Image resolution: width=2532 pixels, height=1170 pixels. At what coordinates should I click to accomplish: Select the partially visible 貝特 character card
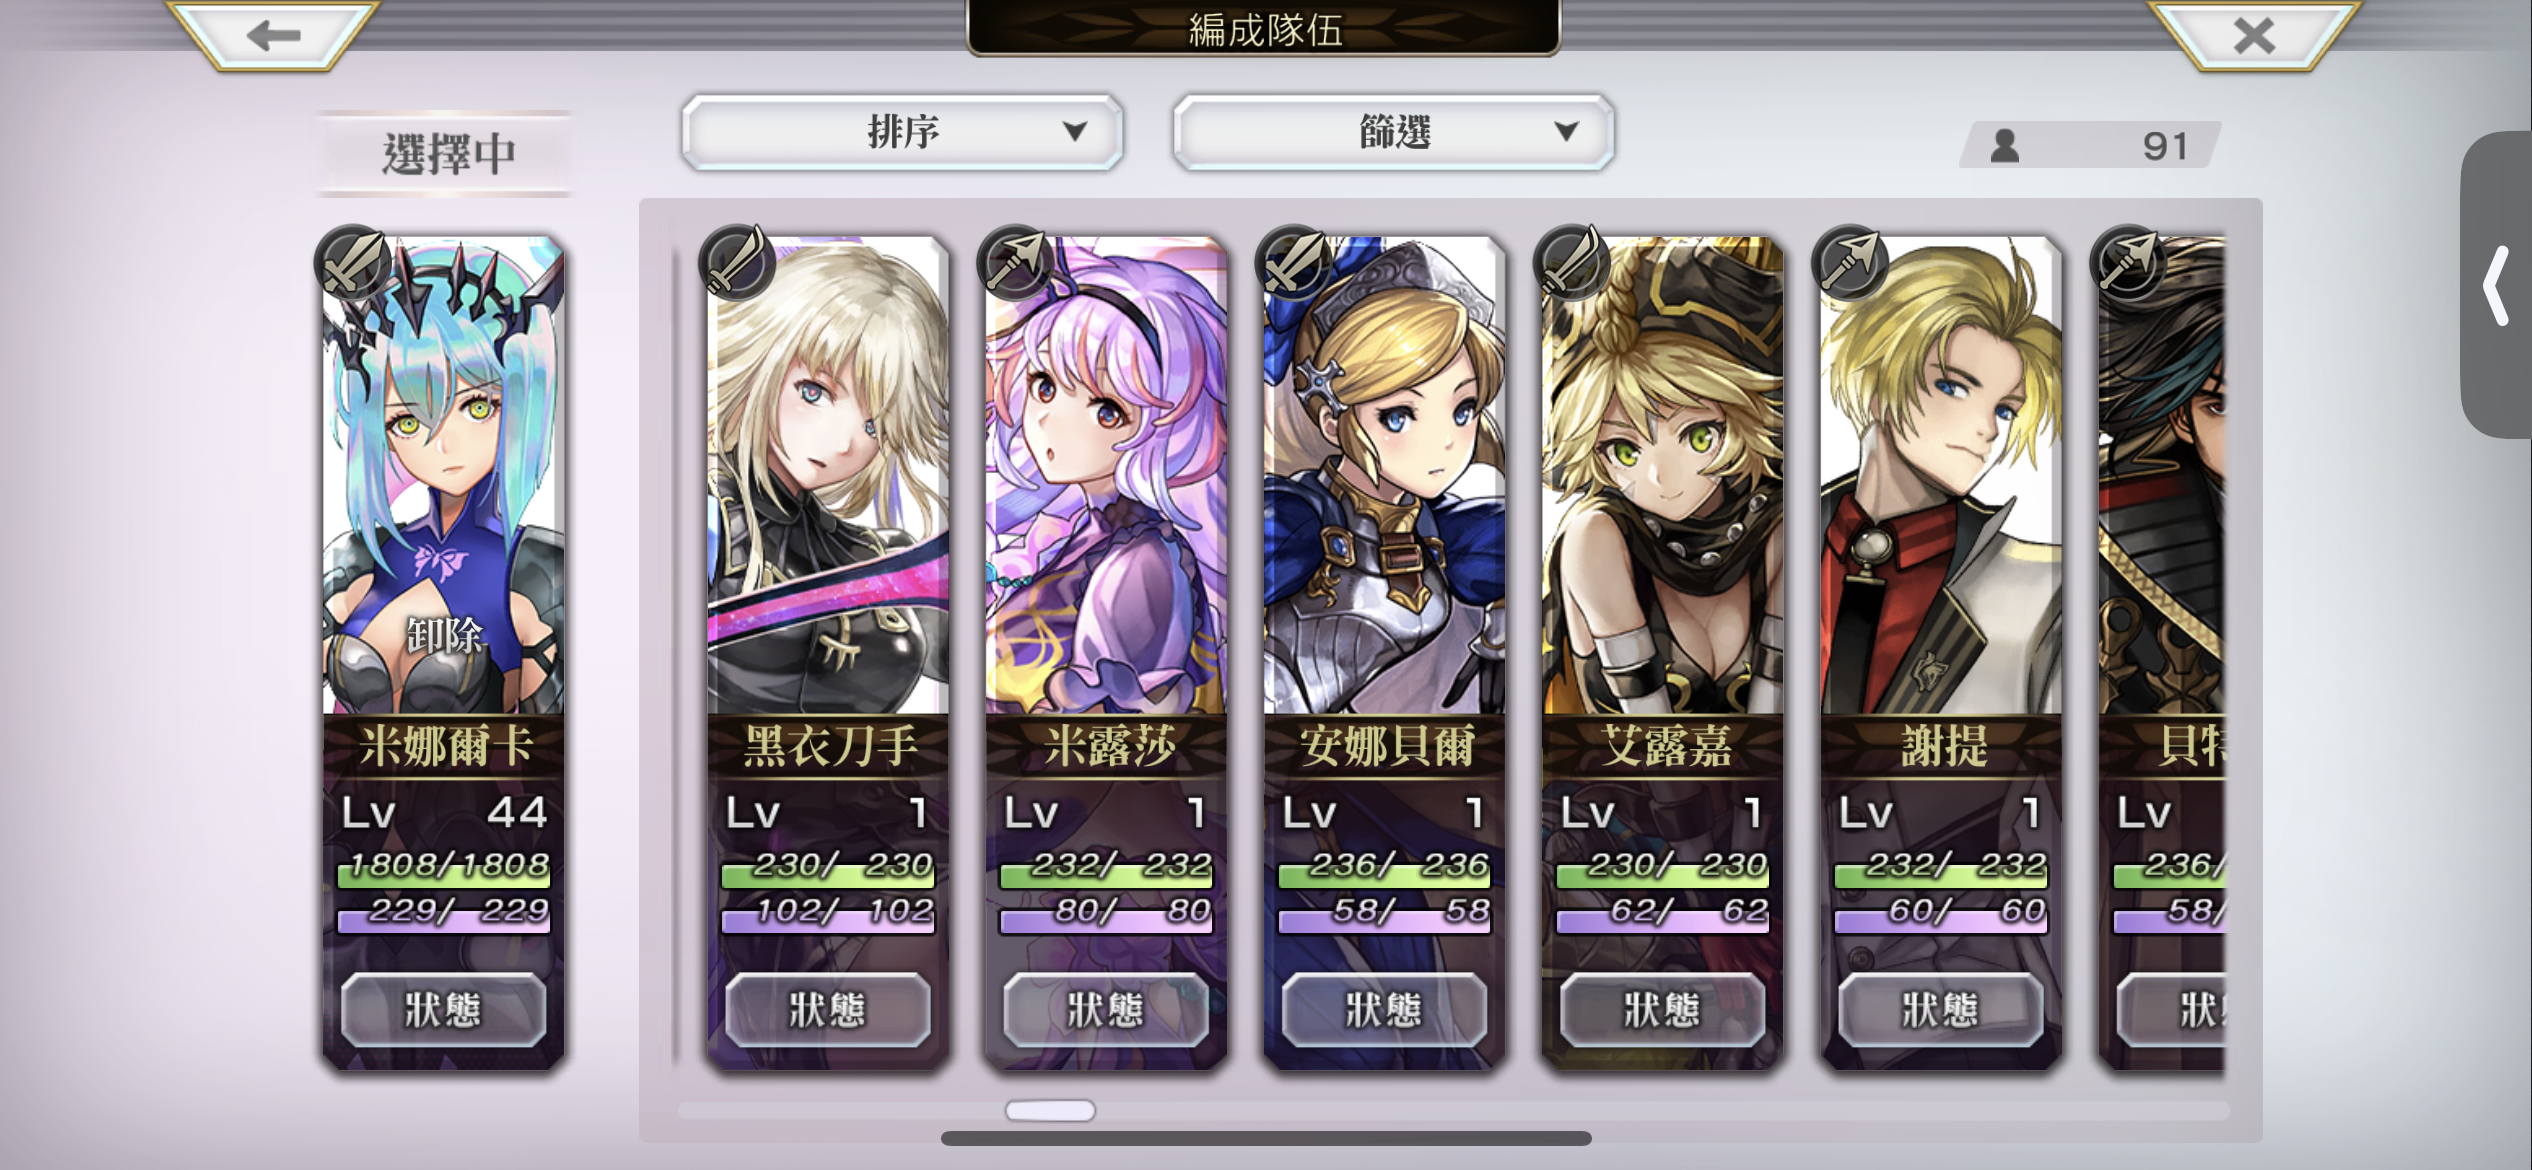(2162, 650)
